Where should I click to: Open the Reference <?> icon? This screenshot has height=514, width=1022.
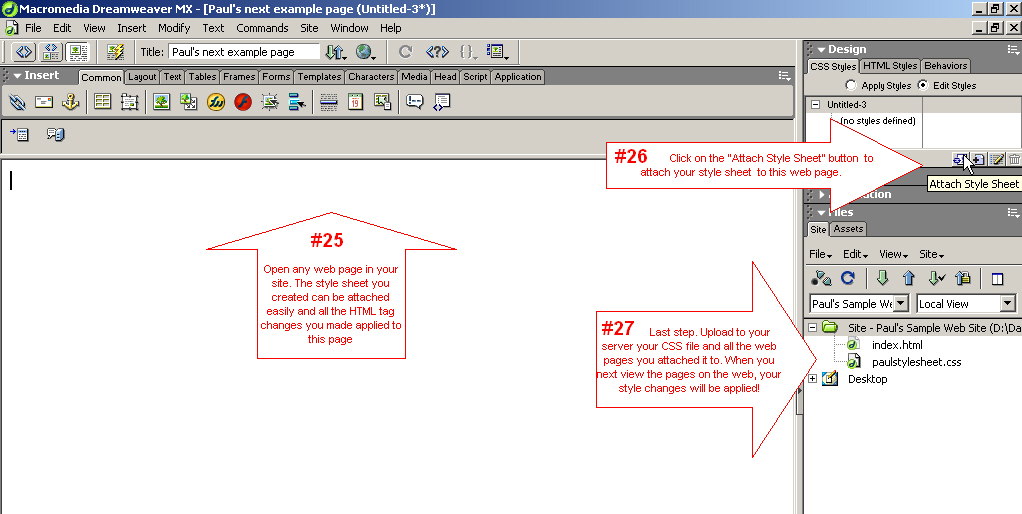click(437, 51)
